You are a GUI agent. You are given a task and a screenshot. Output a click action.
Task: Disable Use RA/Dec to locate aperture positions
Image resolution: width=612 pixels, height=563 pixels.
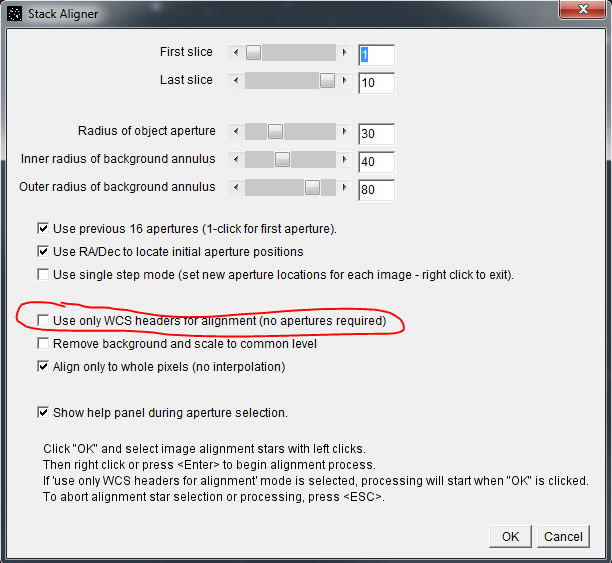coord(43,251)
